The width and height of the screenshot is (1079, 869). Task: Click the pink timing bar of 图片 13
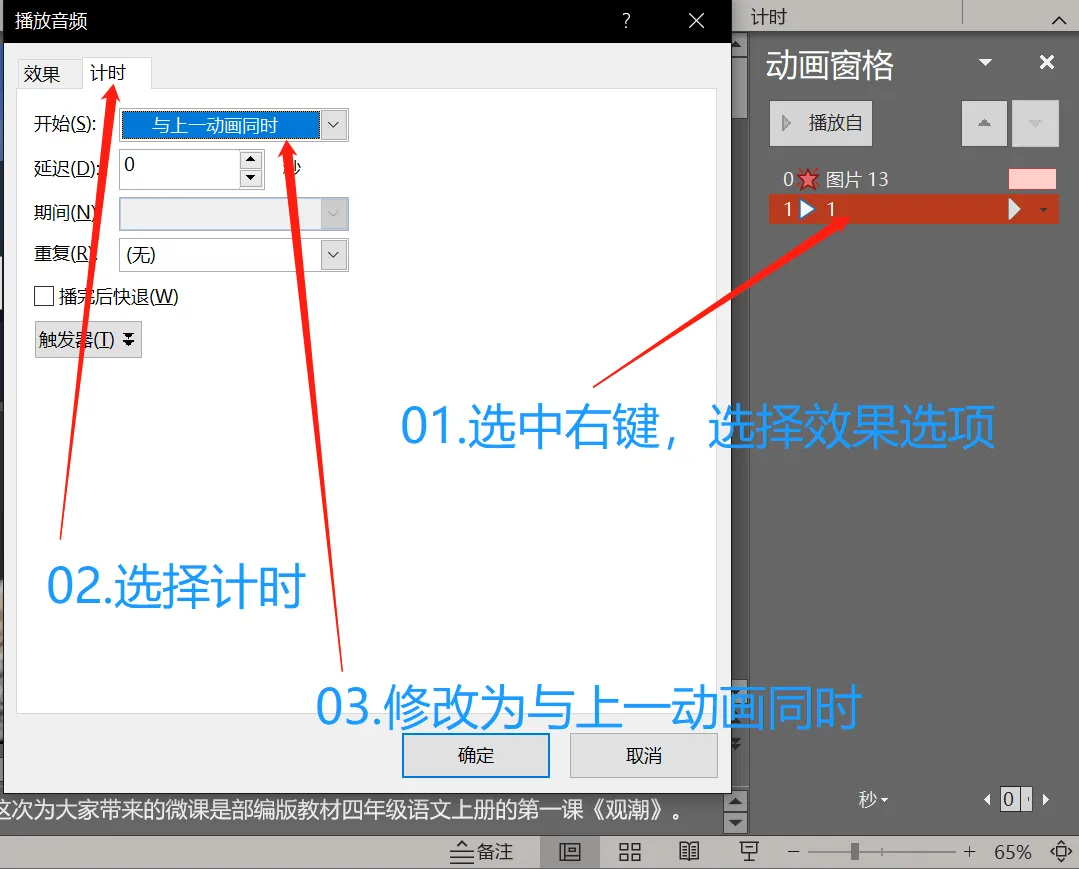1032,179
